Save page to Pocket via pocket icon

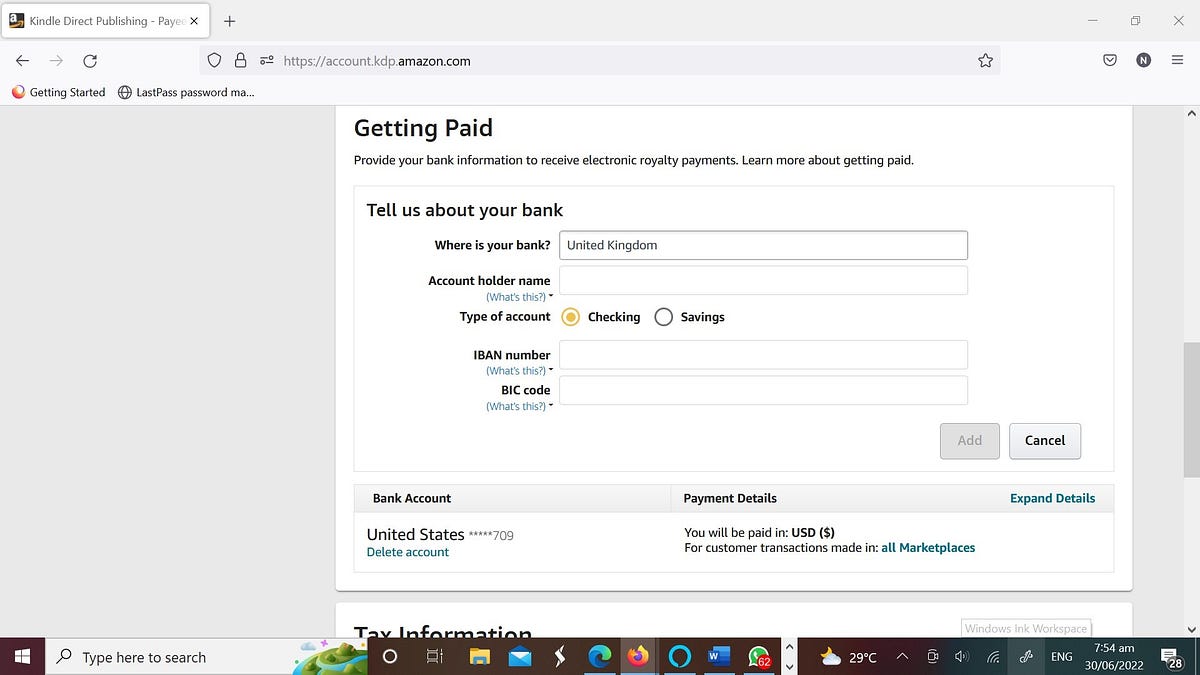tap(1109, 60)
